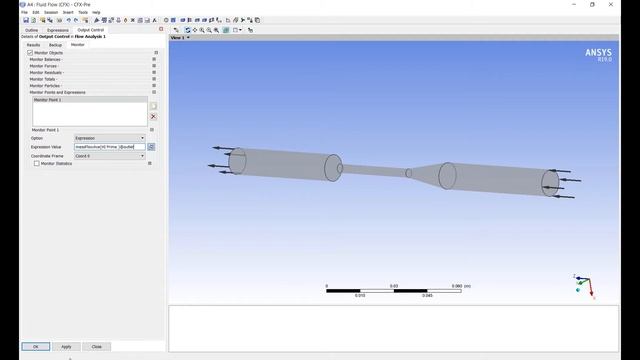Maximize the CFX-Pre window
The width and height of the screenshot is (640, 360).
[592, 4]
